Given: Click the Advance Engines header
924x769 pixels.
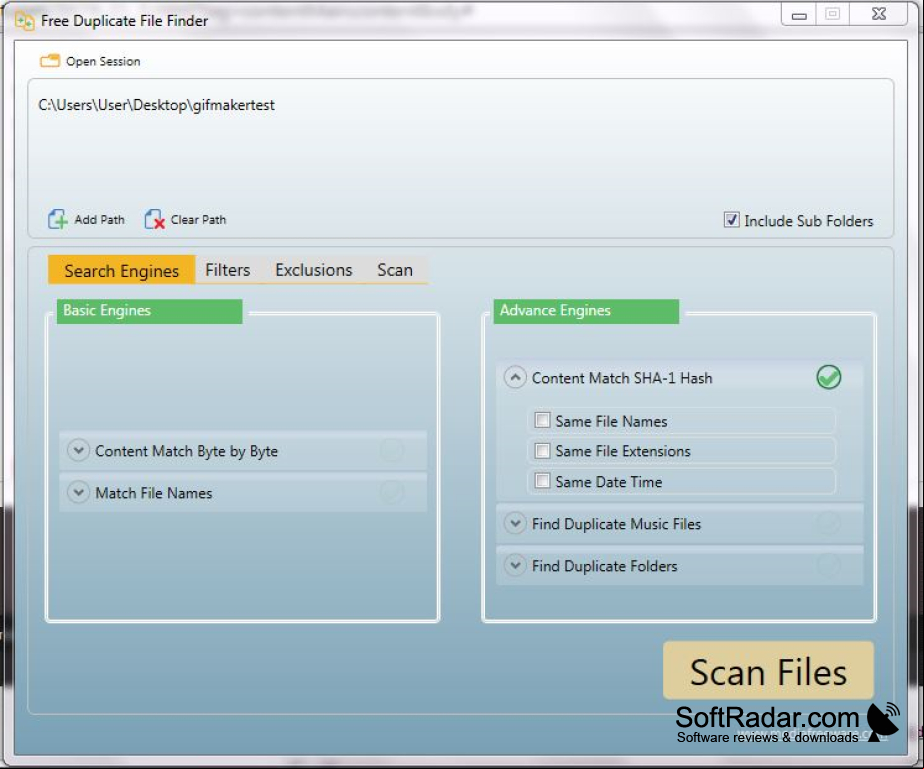Looking at the screenshot, I should 586,311.
